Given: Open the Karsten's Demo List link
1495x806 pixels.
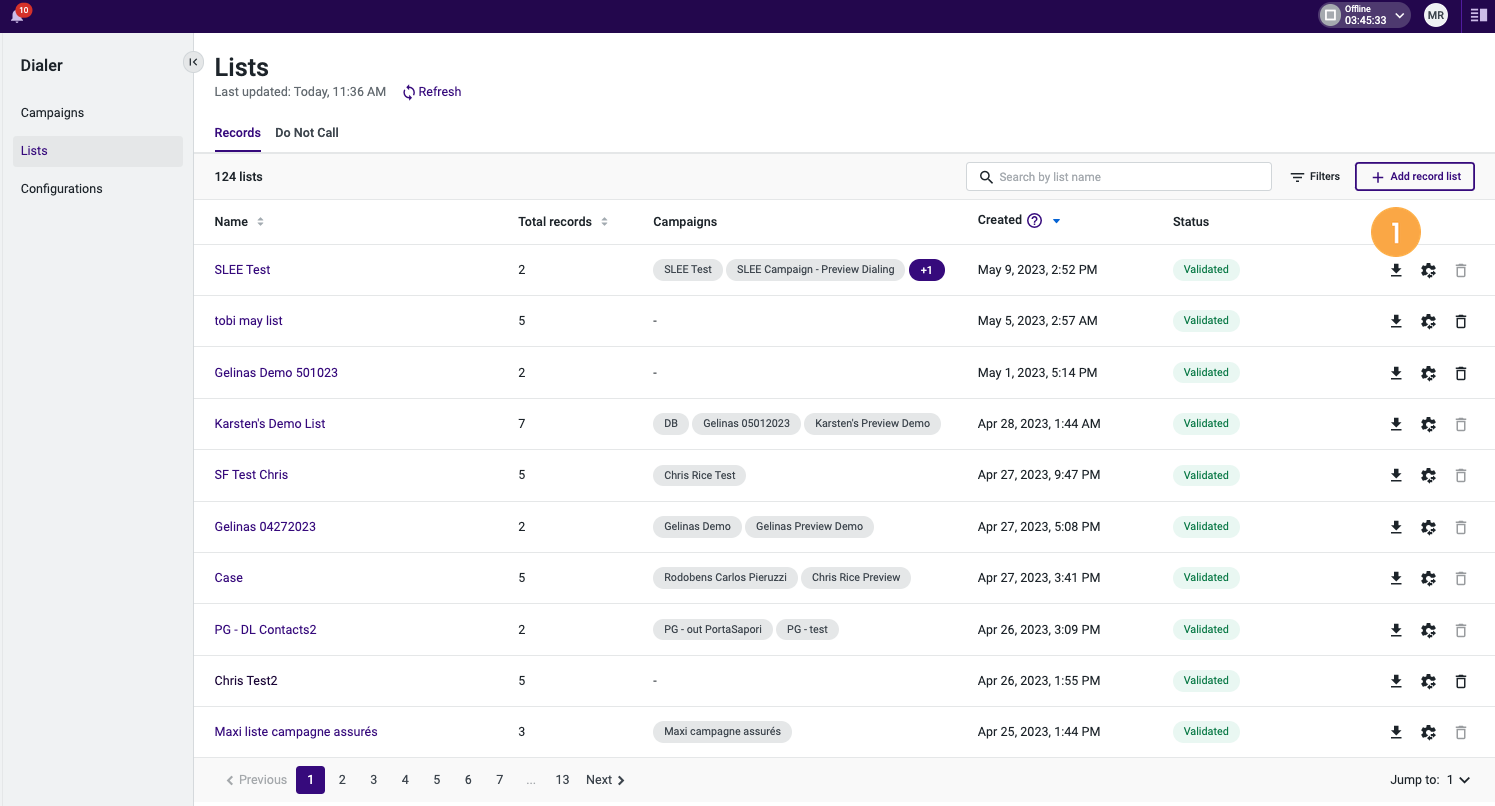Looking at the screenshot, I should click(x=269, y=423).
